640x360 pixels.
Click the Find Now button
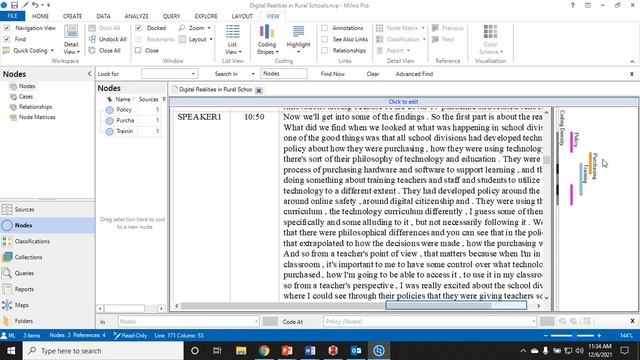tap(333, 74)
